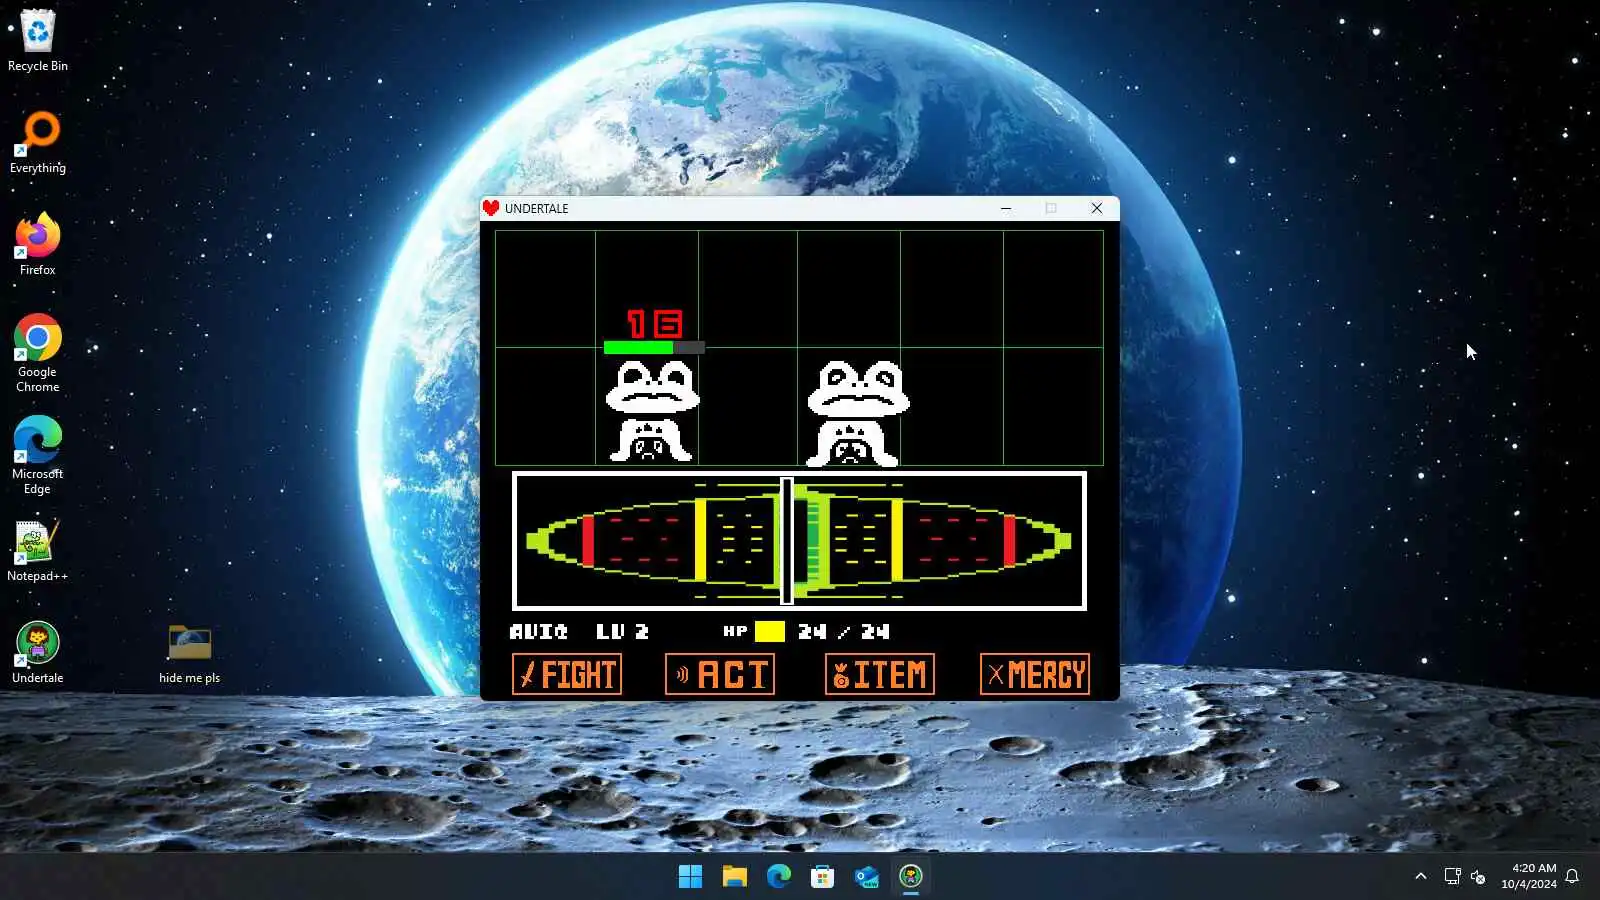Viewport: 1600px width, 900px height.
Task: Click the FIGHT button in Undertale
Action: (567, 675)
